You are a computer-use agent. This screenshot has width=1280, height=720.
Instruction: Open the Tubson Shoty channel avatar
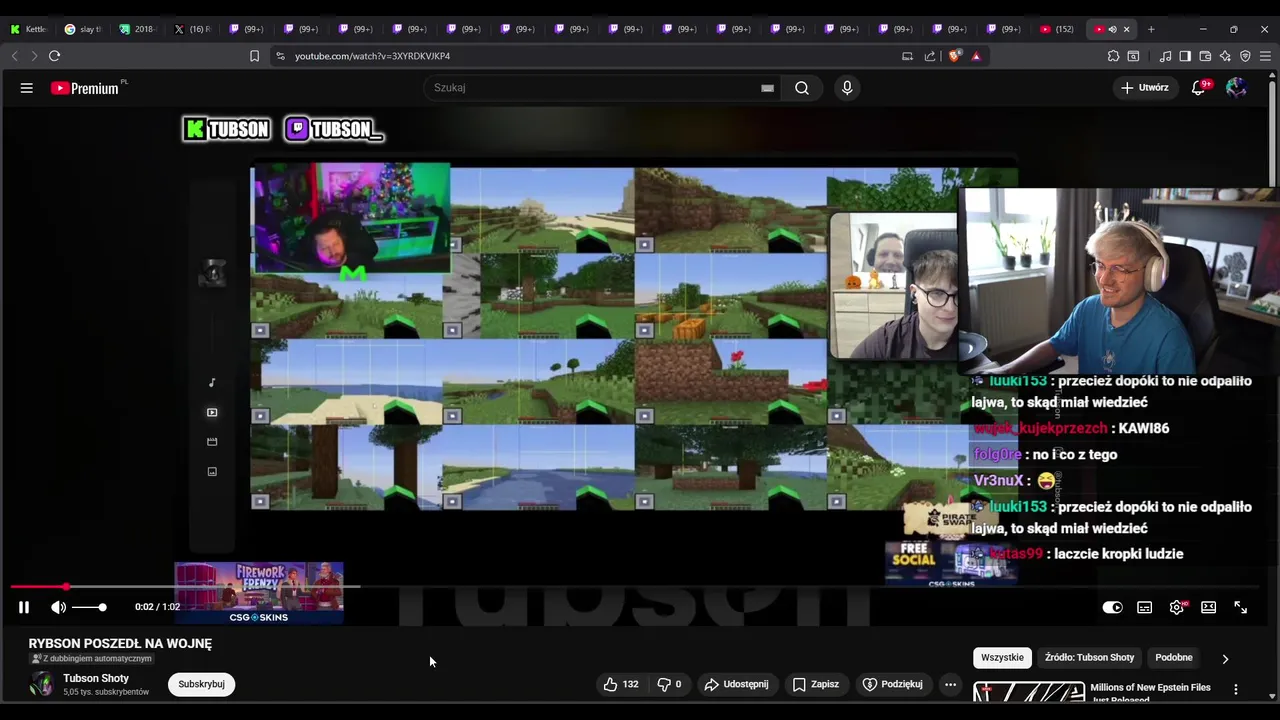tap(41, 684)
